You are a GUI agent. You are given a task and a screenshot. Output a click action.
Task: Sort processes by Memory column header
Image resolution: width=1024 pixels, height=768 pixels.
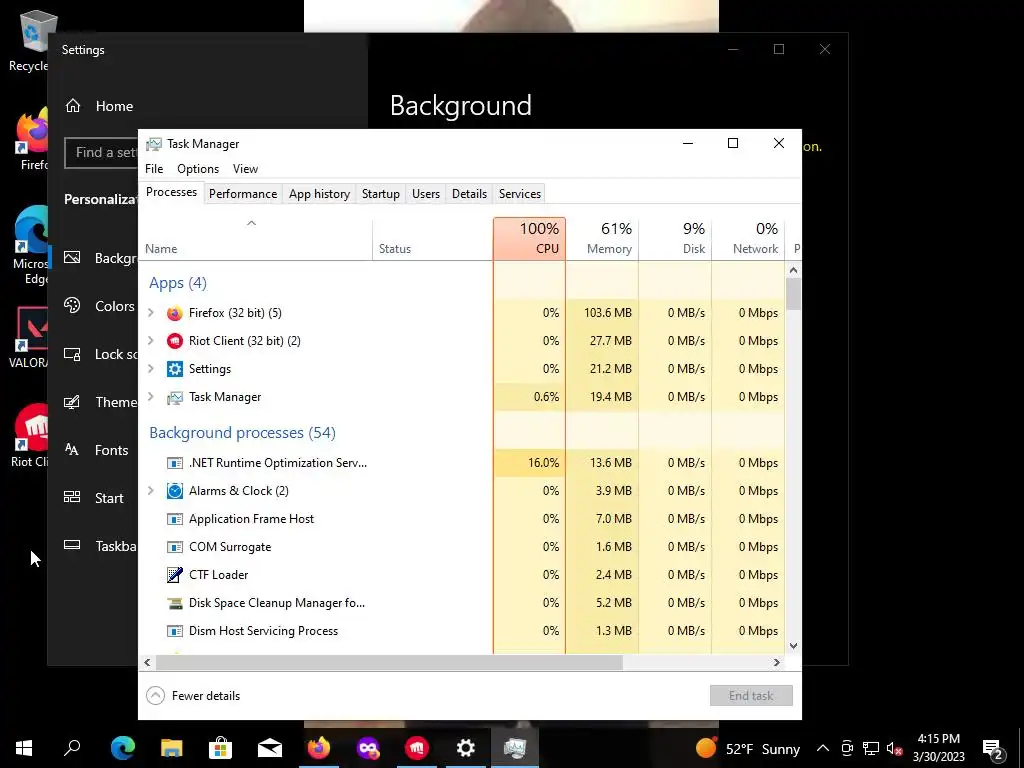[602, 238]
